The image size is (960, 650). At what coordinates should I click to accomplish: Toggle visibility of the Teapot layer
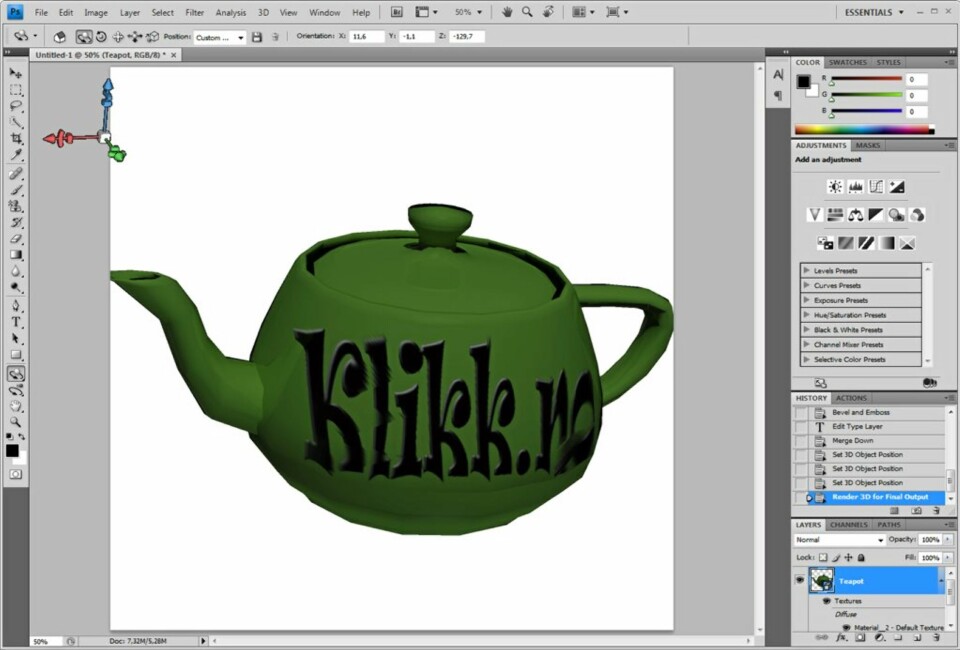click(800, 580)
